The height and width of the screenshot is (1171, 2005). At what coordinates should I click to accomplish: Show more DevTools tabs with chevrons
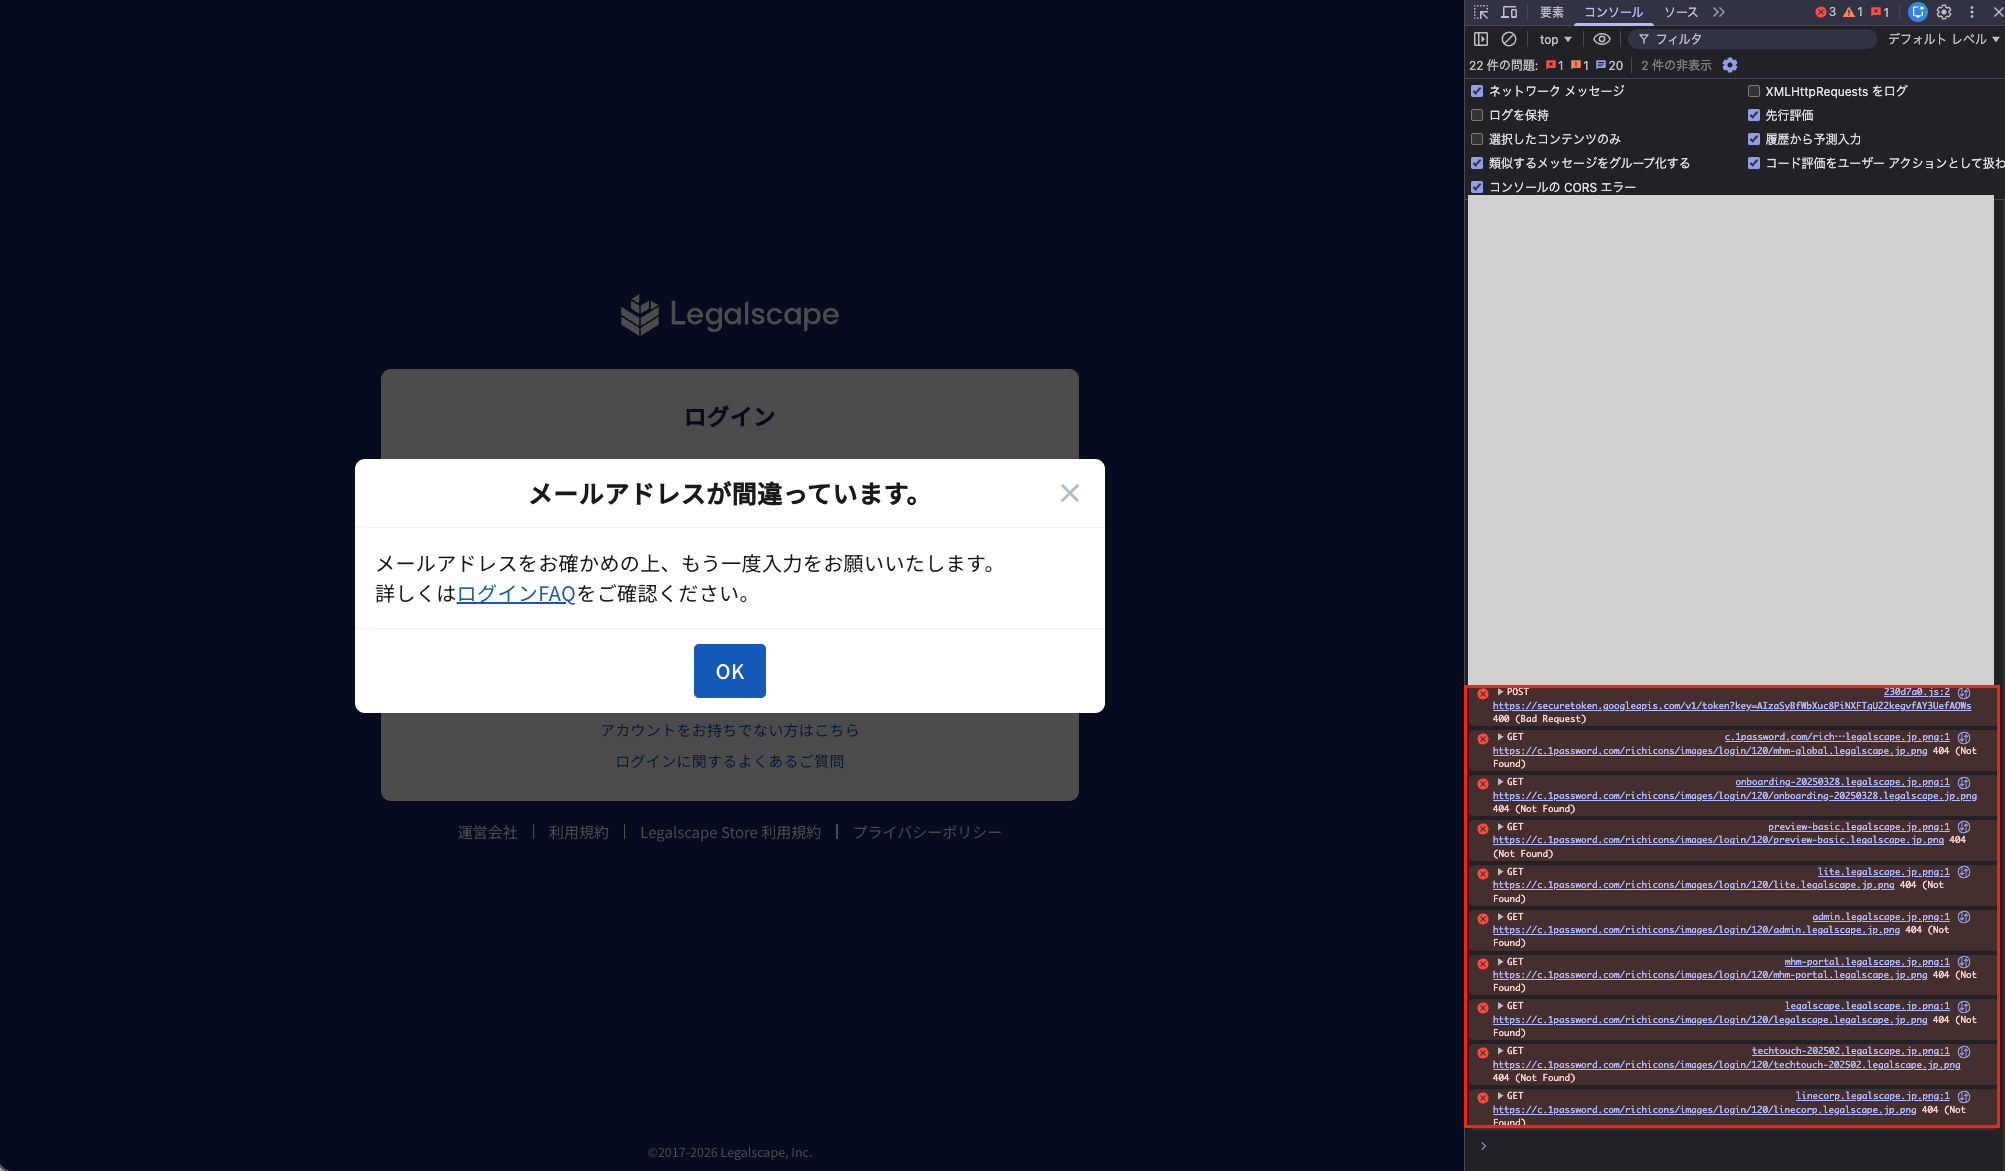[1718, 12]
